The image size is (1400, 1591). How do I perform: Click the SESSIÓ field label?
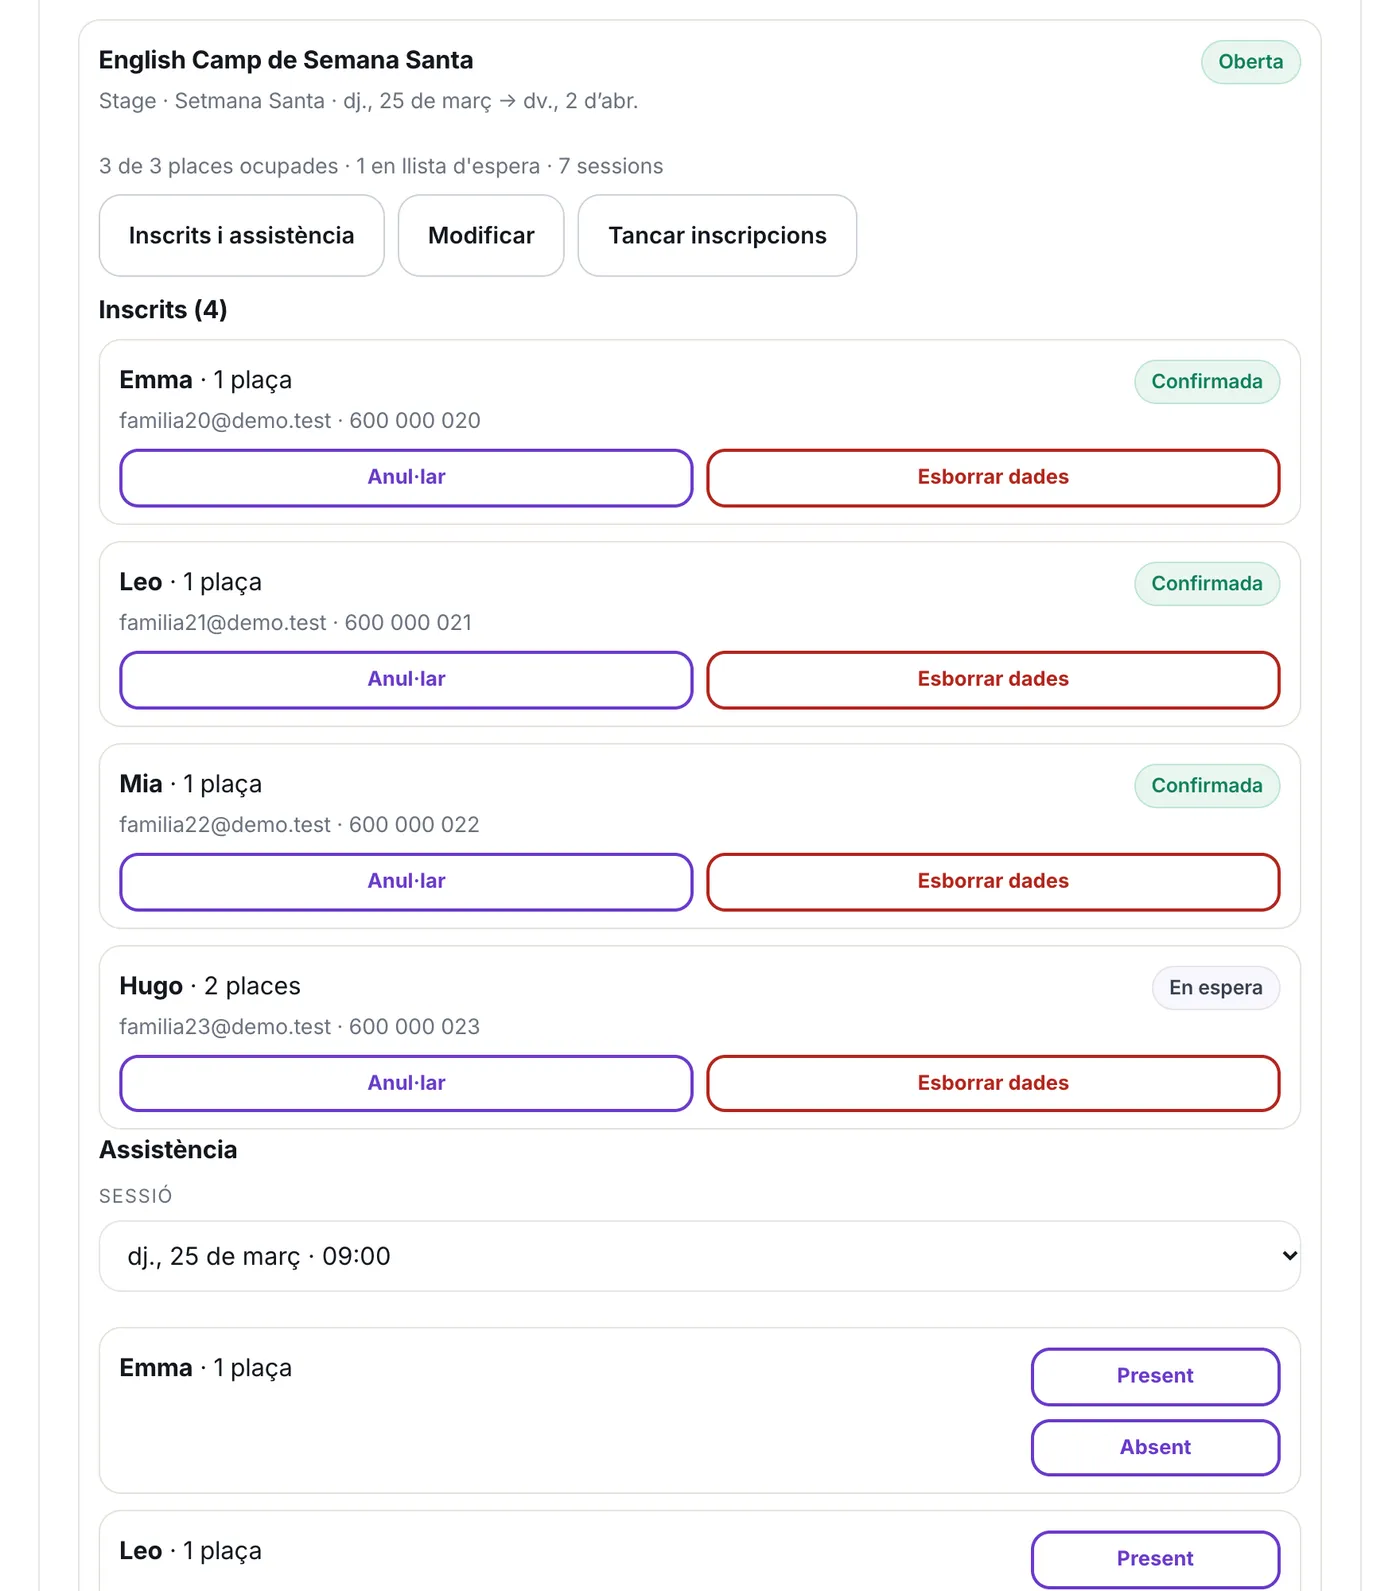pyautogui.click(x=136, y=1196)
